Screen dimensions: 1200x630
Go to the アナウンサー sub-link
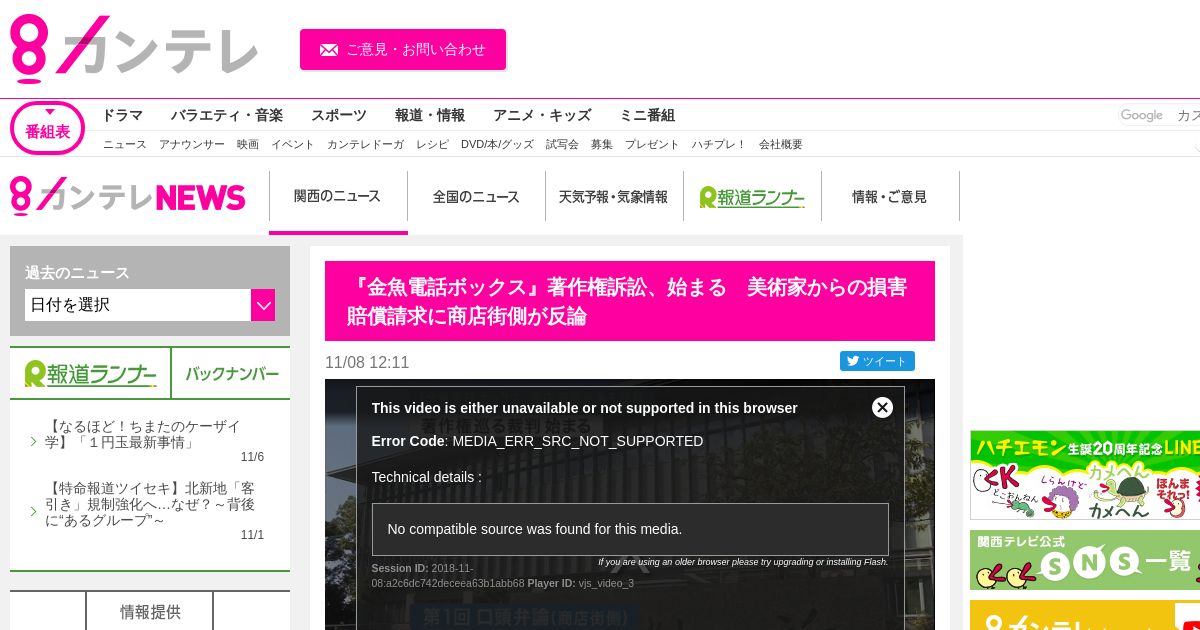(x=192, y=144)
